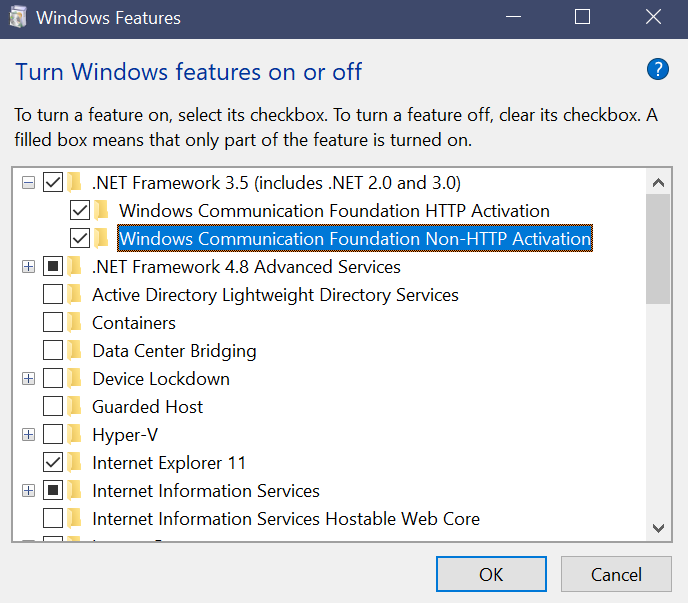Viewport: 688px width, 603px height.
Task: Select the Hyper-V feature label
Action: (x=125, y=435)
